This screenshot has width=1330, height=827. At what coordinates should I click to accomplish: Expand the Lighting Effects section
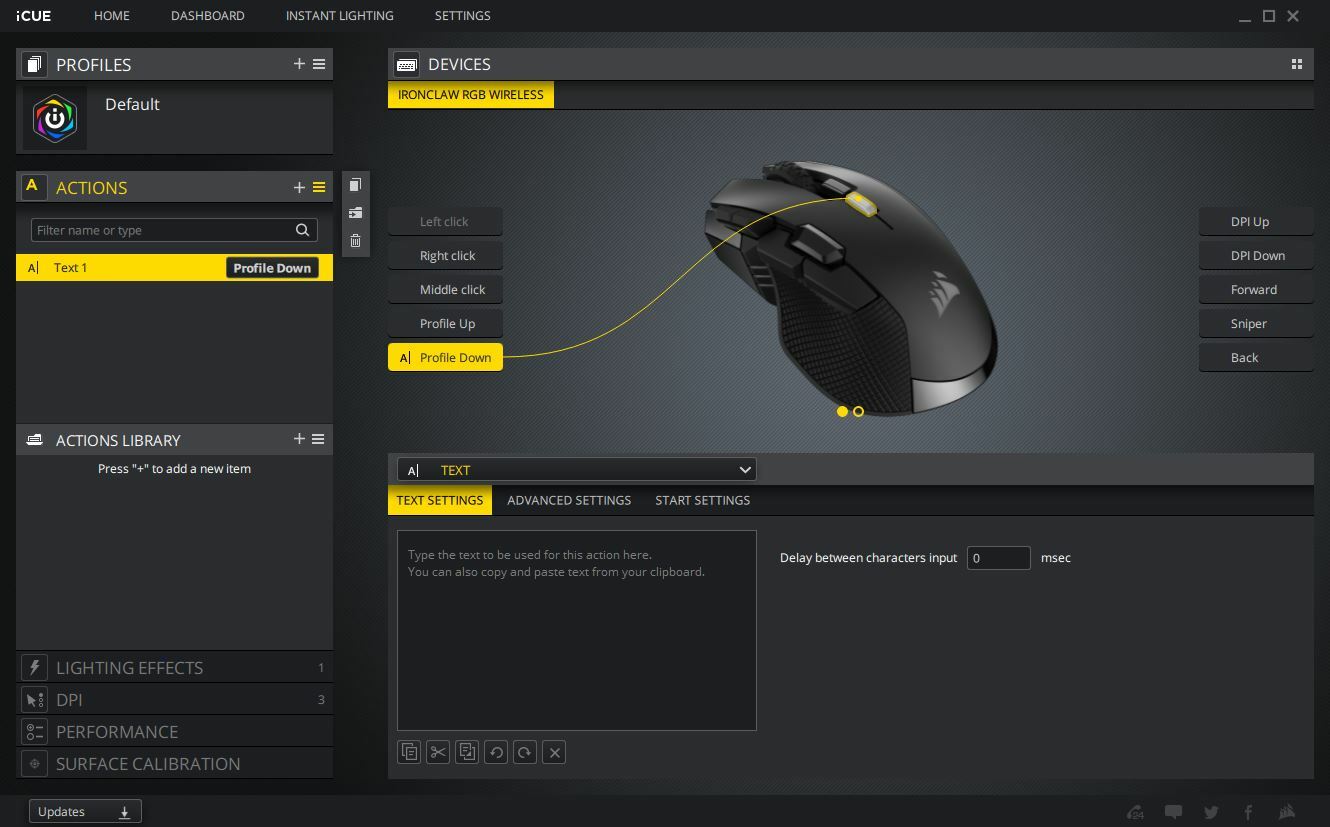(x=175, y=667)
